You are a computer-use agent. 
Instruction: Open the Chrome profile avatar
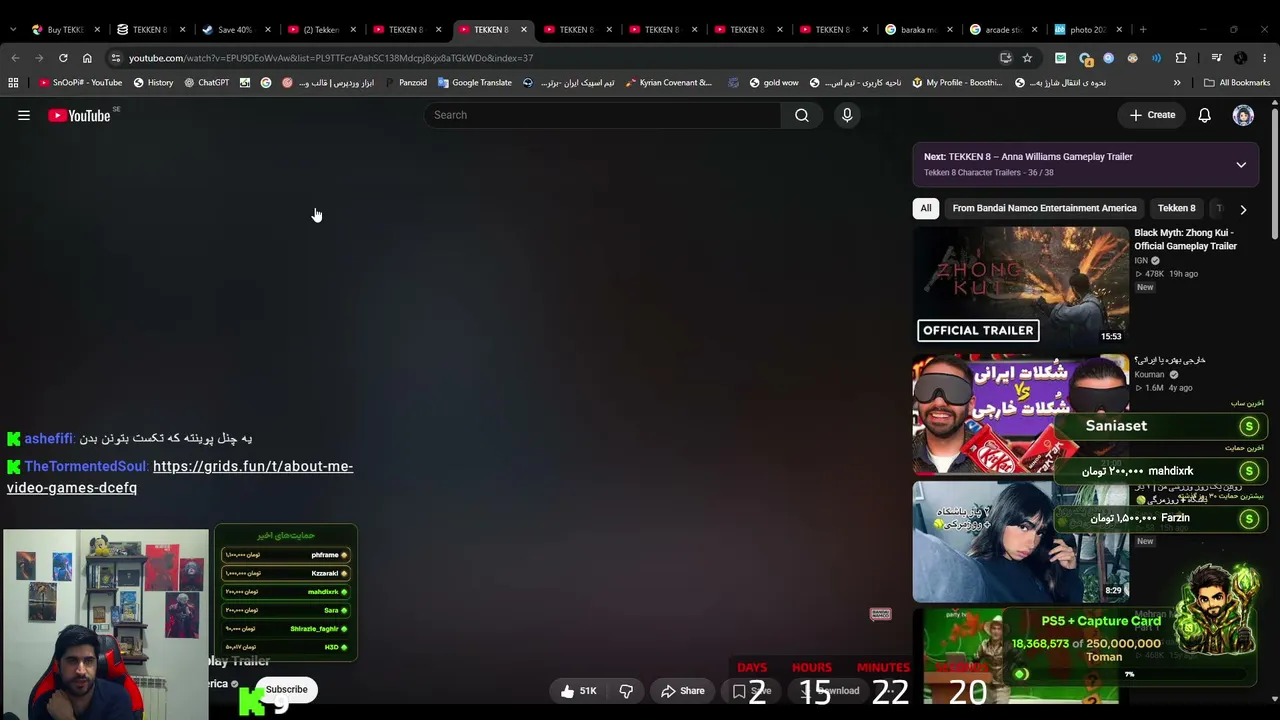click(x=1241, y=58)
